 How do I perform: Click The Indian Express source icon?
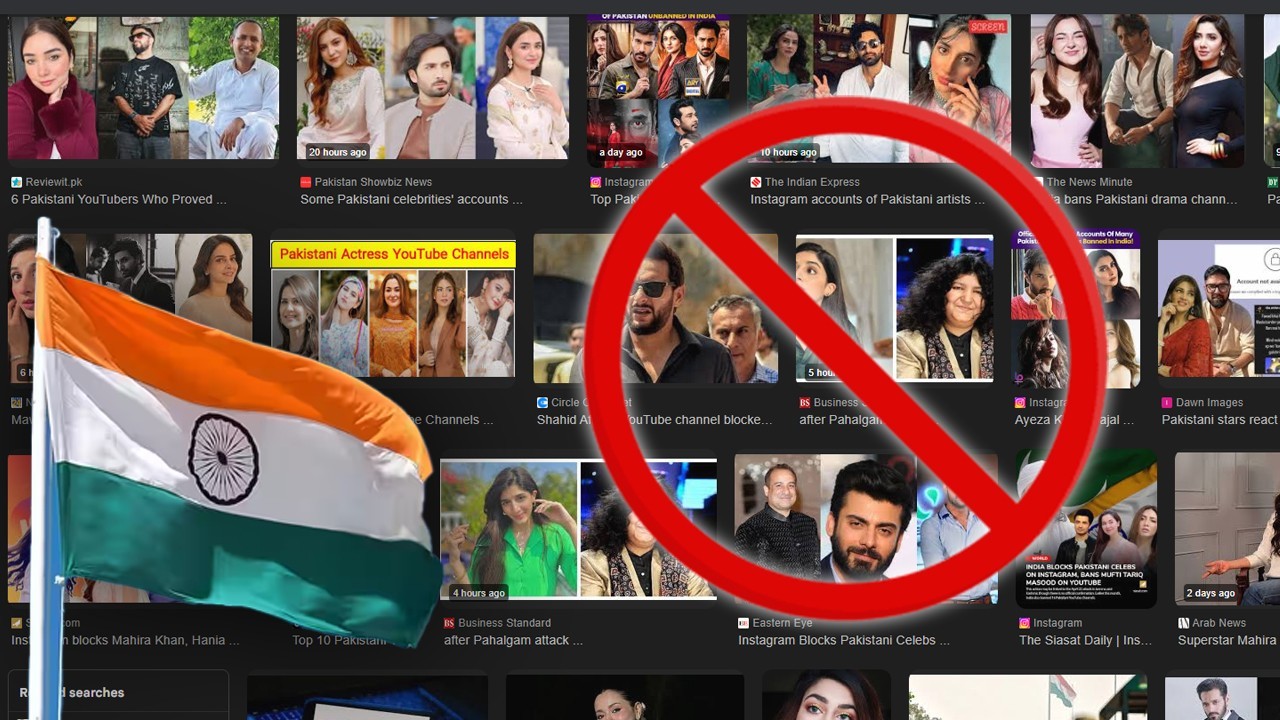[756, 182]
